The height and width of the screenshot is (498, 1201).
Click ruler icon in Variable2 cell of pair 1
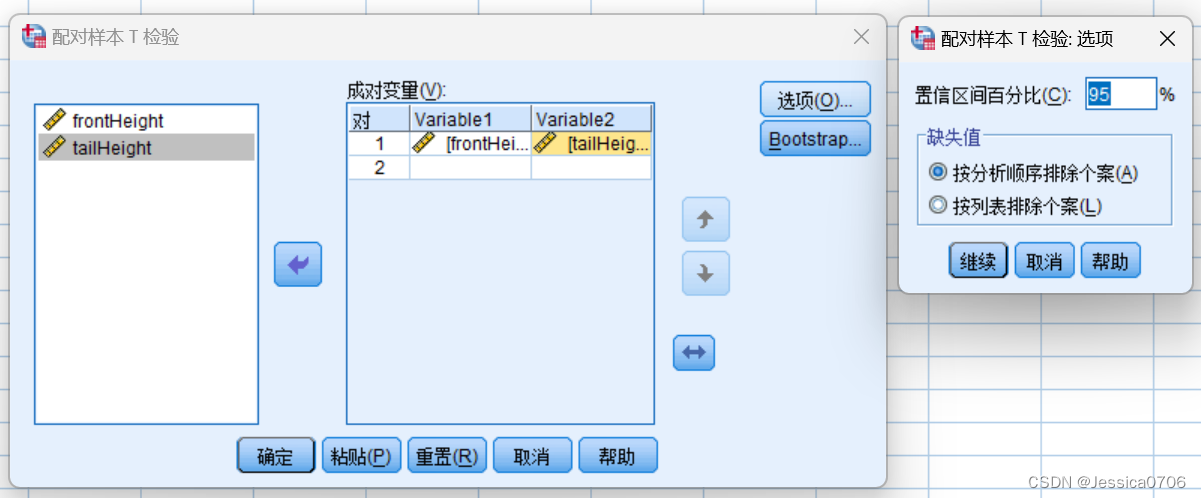click(545, 143)
